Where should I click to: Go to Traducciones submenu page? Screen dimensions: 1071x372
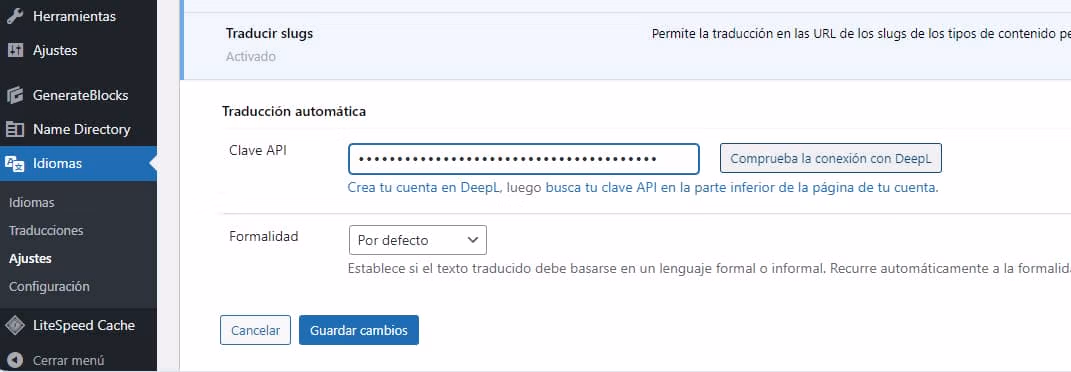(46, 231)
